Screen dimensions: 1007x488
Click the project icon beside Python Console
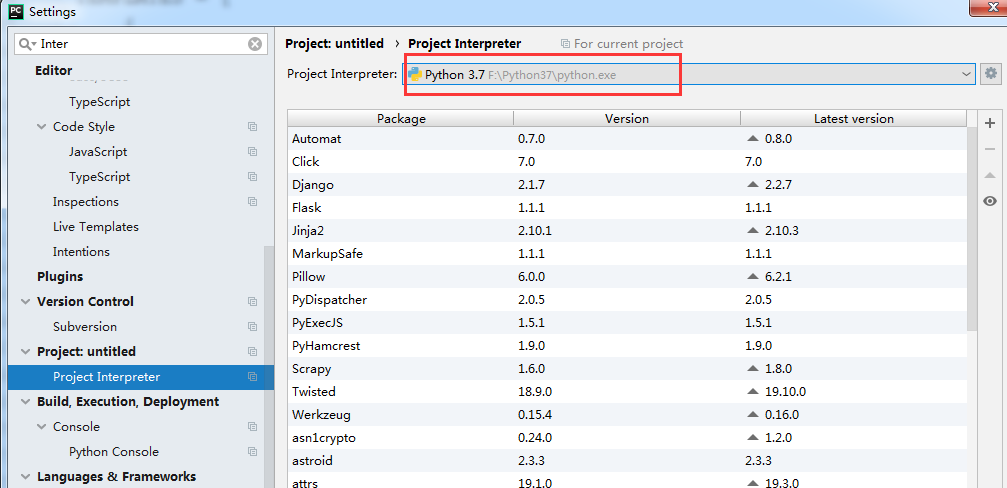pyautogui.click(x=252, y=451)
